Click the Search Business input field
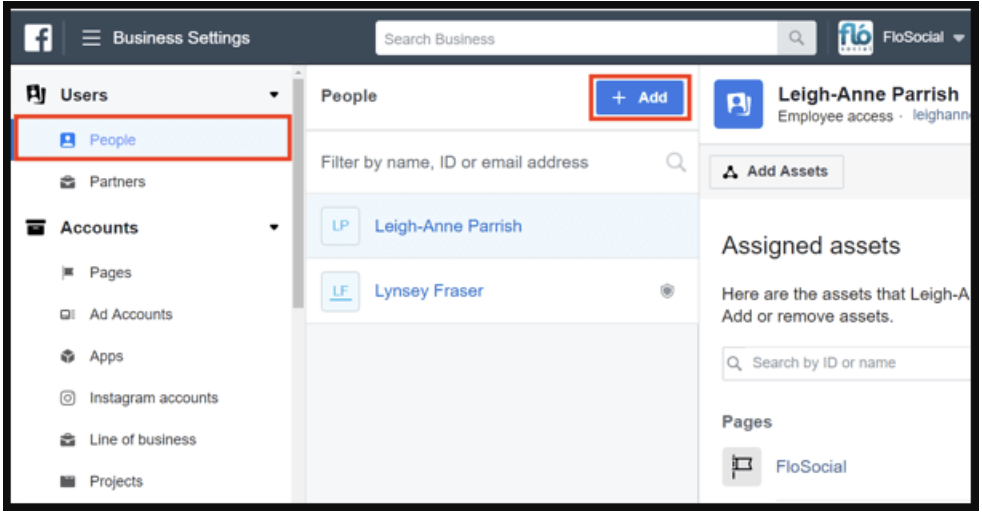 point(577,39)
